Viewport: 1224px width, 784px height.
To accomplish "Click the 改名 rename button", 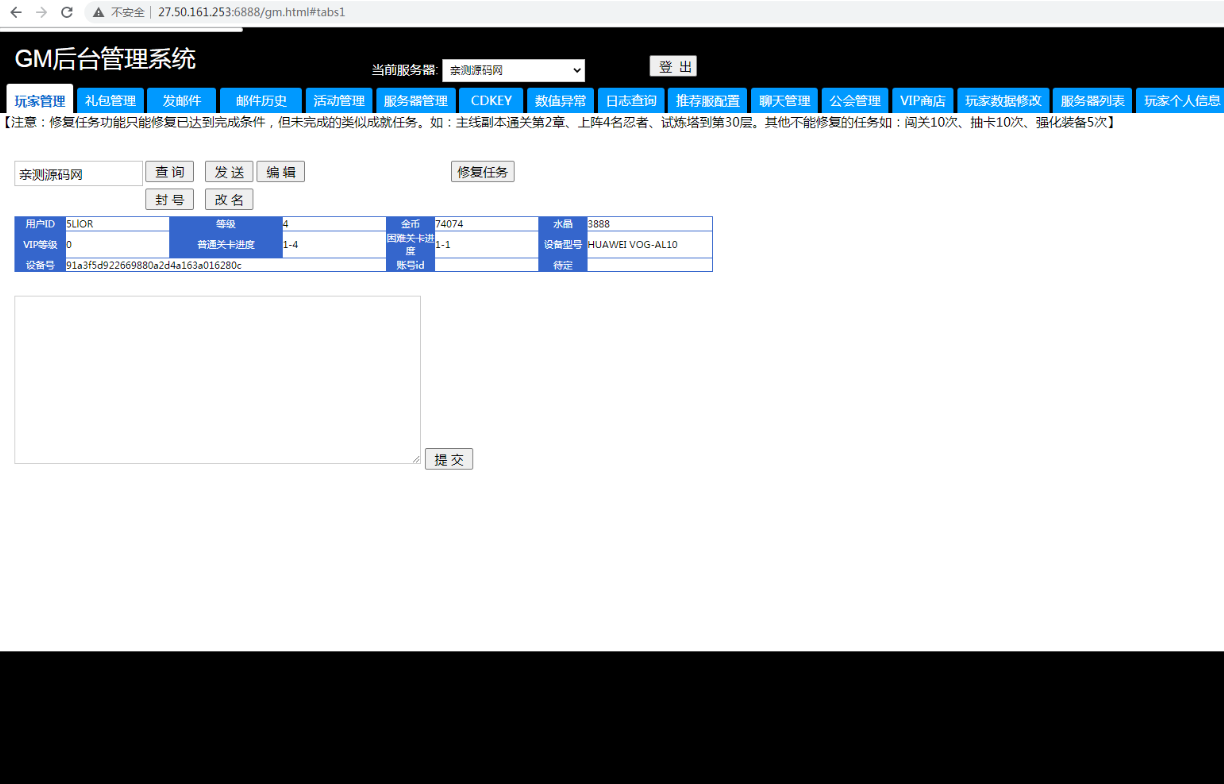I will click(229, 199).
